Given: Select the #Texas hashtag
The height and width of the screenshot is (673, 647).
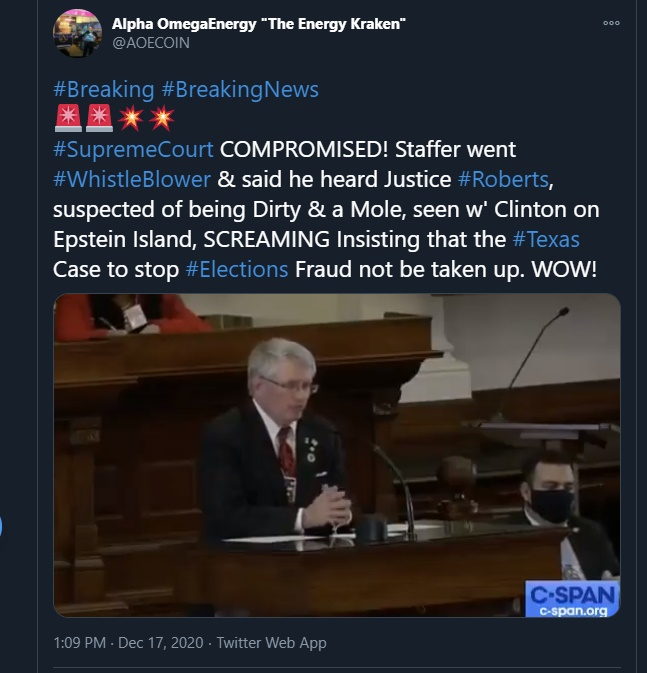Looking at the screenshot, I should click(x=546, y=239).
